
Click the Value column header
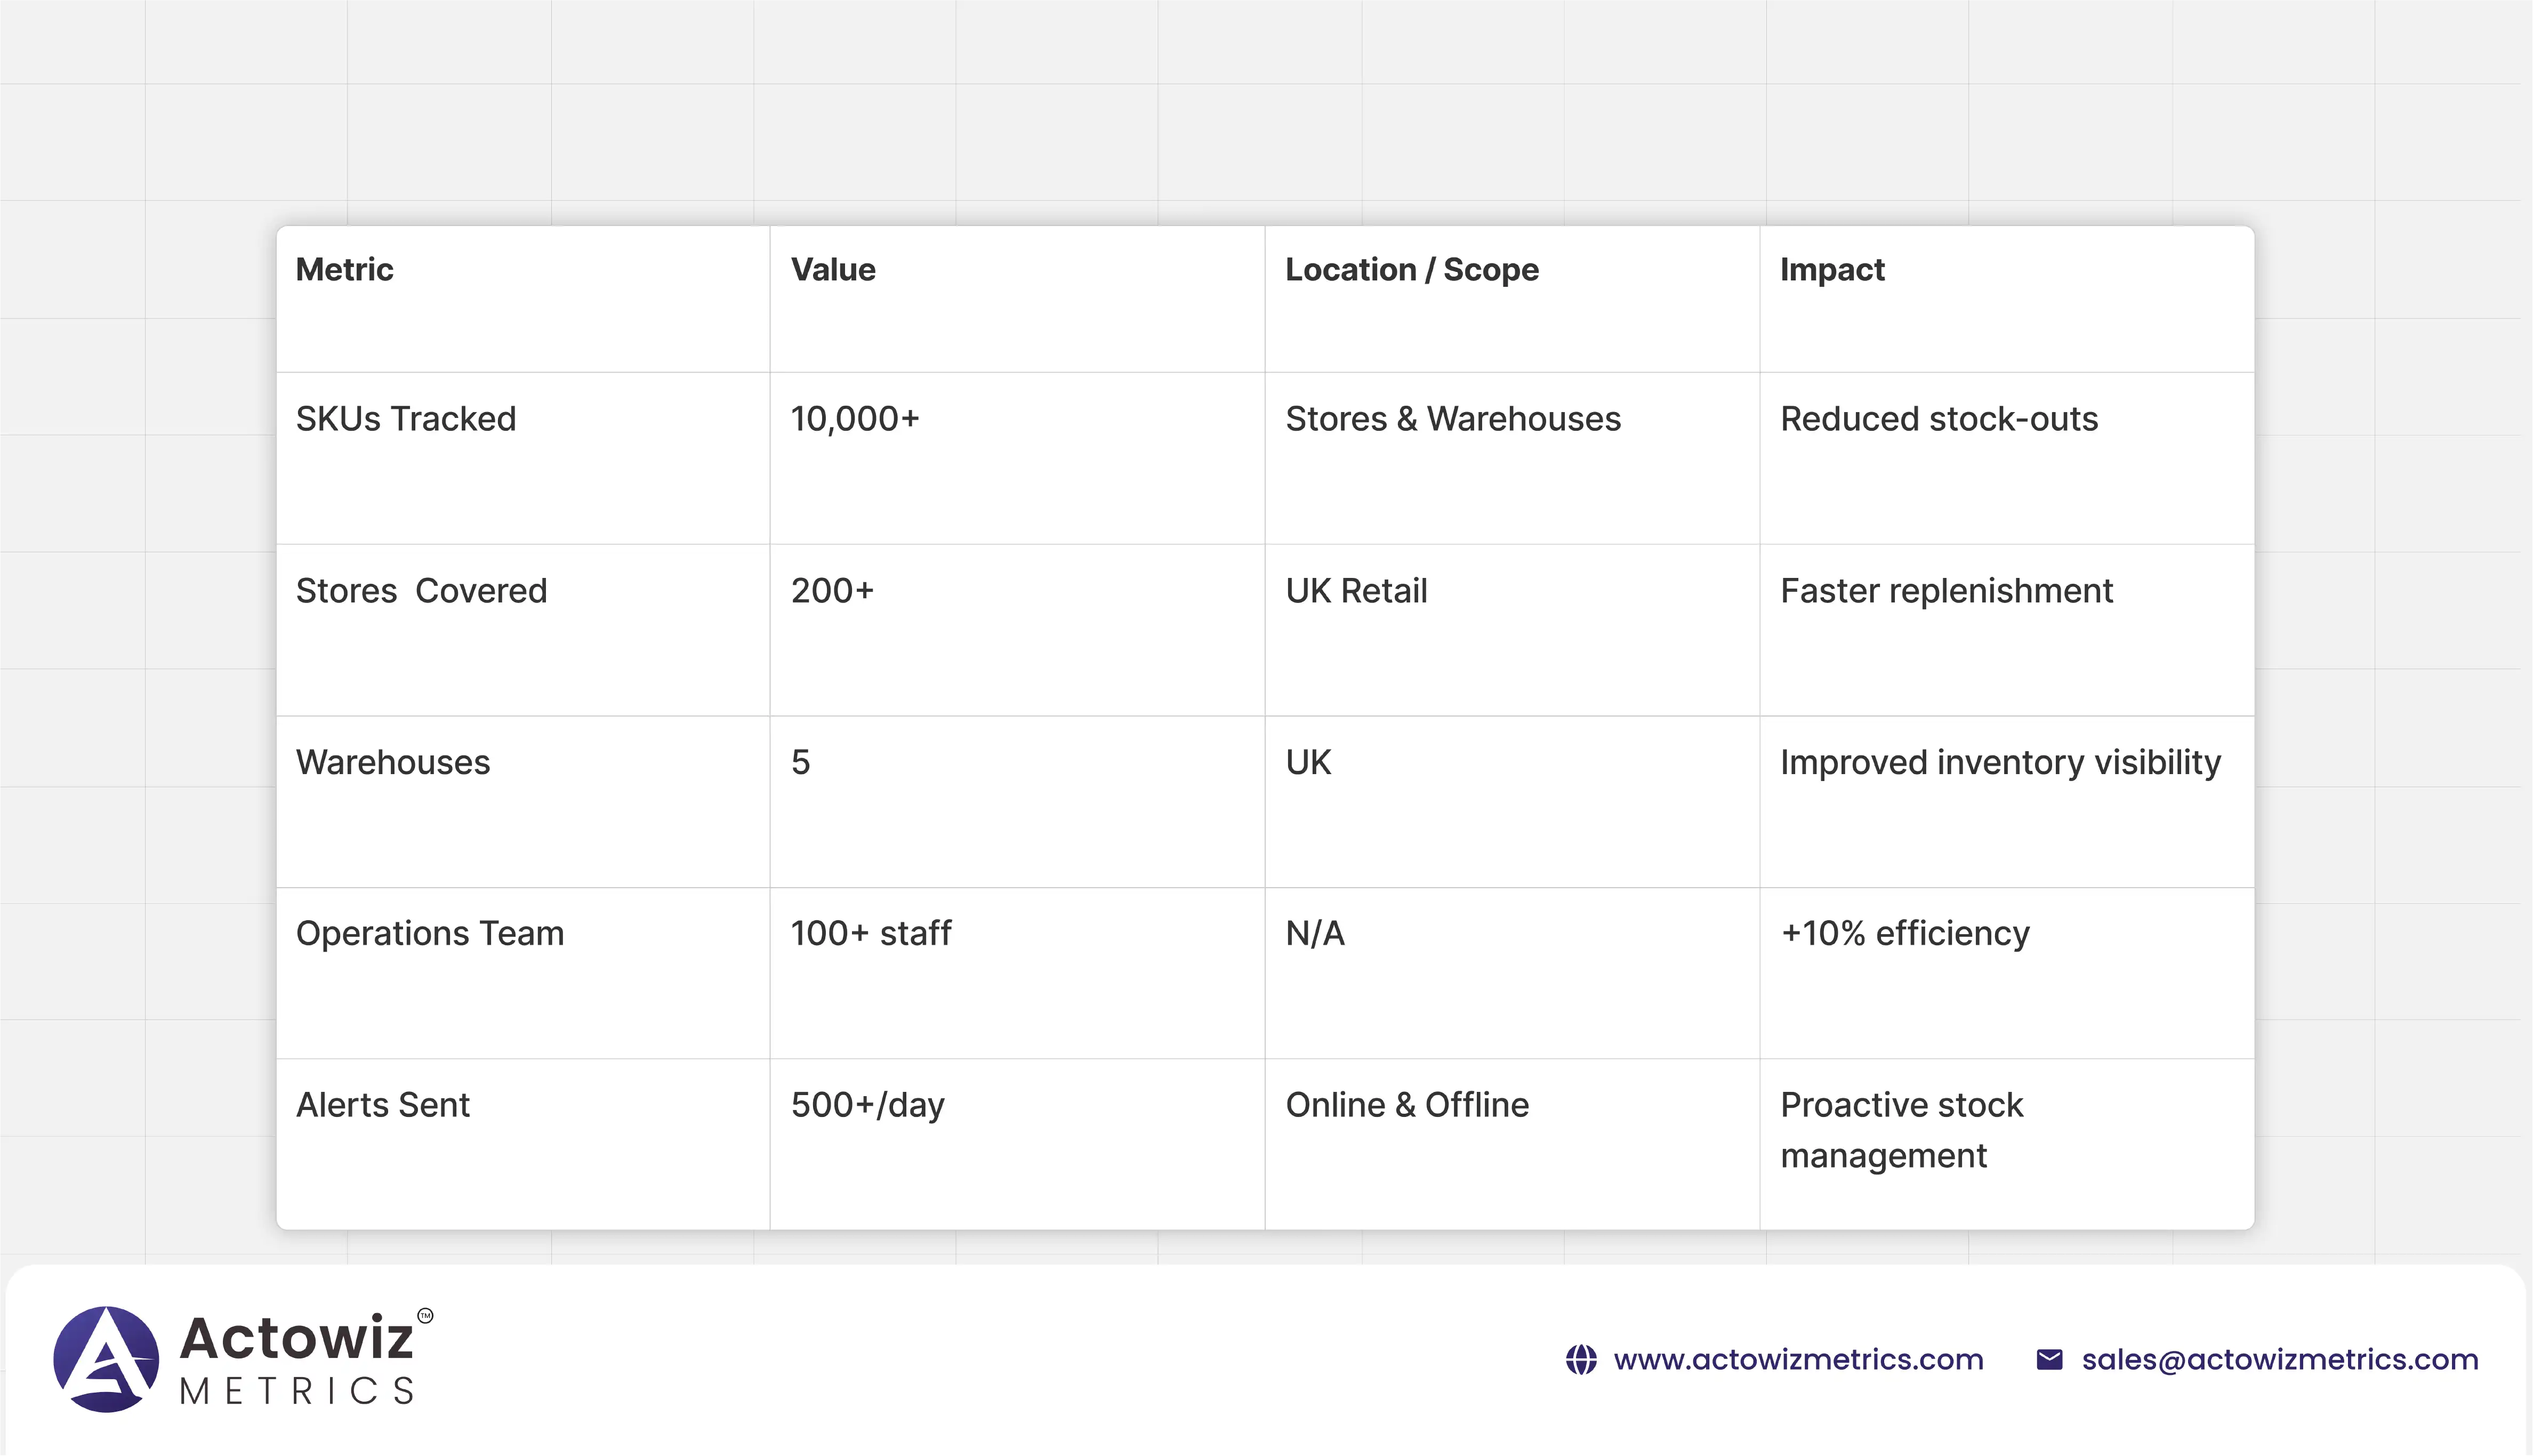(833, 270)
